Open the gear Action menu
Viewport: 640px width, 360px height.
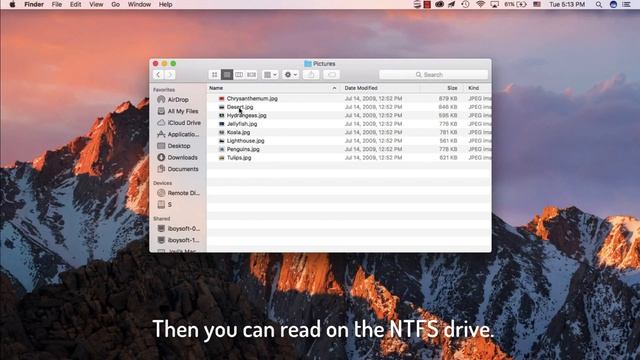pos(291,75)
